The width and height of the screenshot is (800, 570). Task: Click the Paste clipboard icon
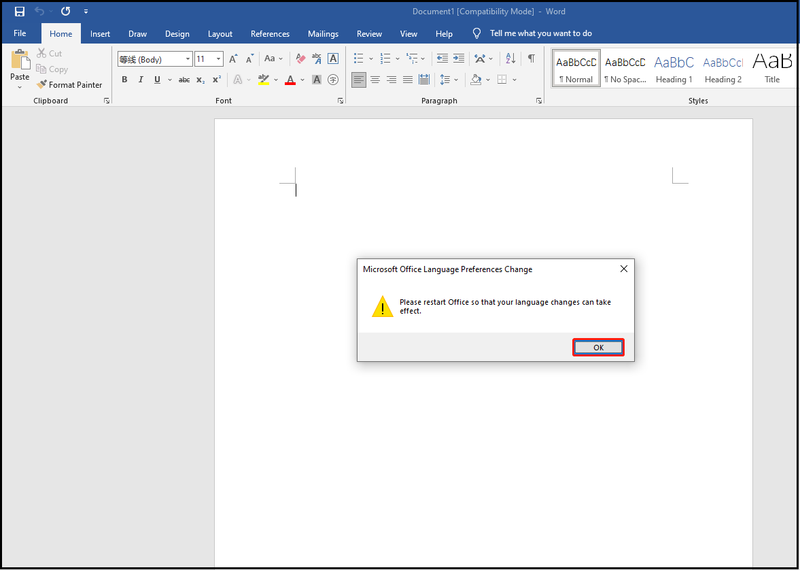[20, 60]
